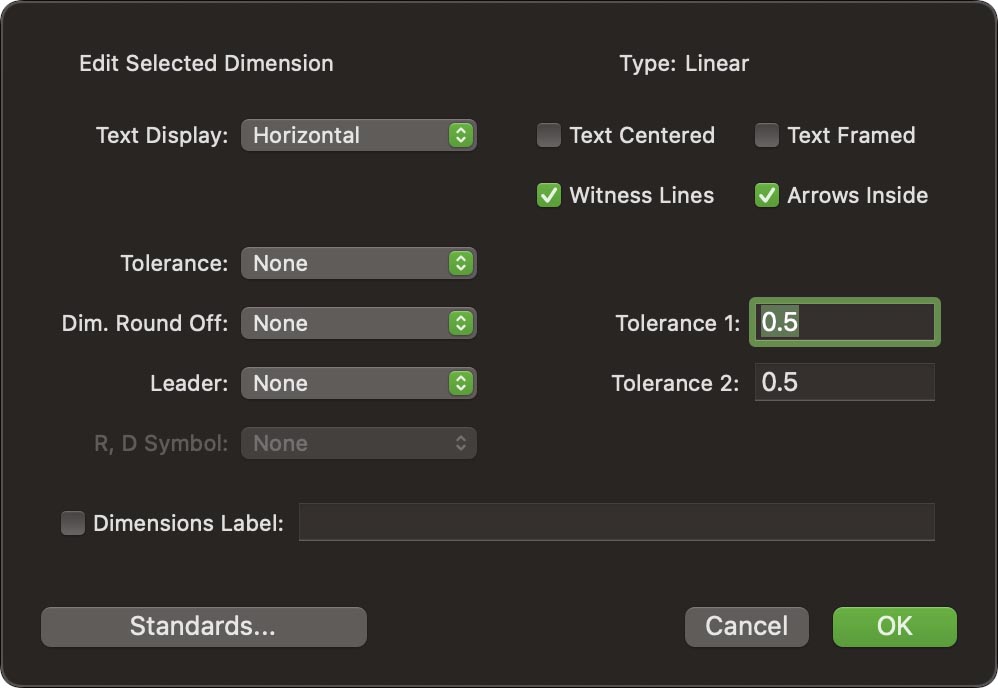Disable the Witness Lines checkbox
Screen dimensions: 998x688
tap(549, 195)
